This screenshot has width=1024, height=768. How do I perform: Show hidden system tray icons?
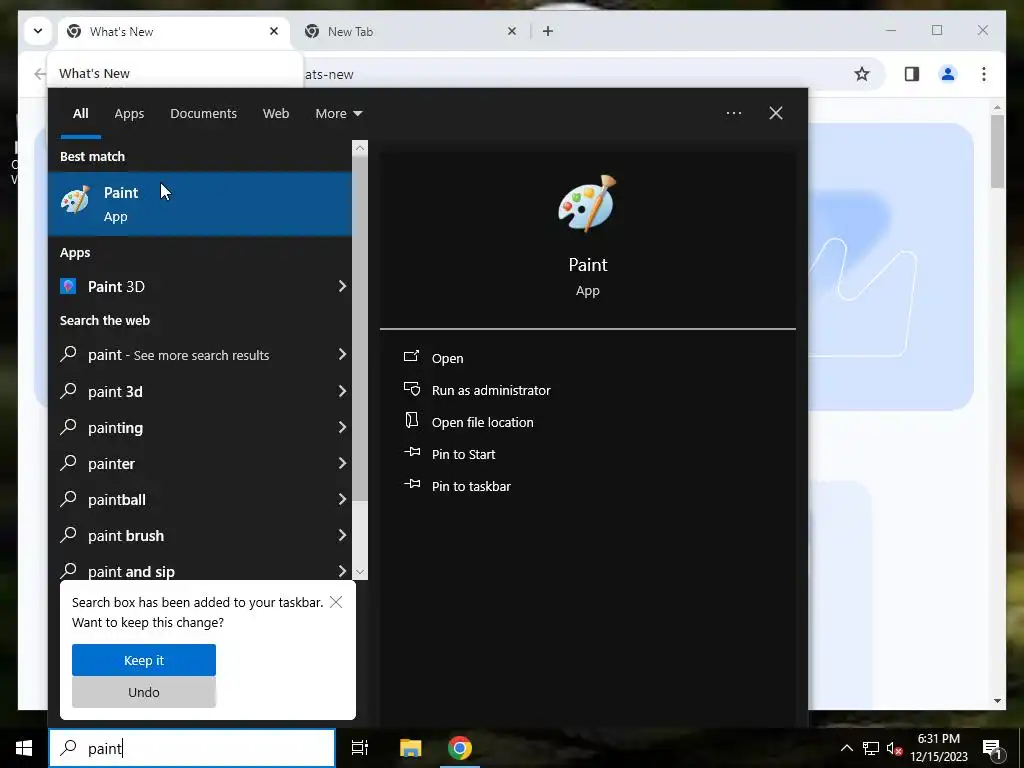(x=846, y=748)
